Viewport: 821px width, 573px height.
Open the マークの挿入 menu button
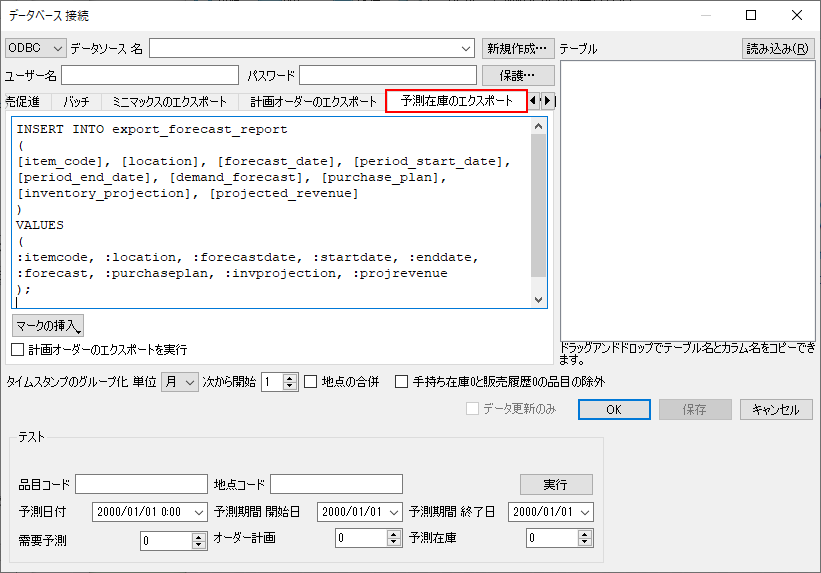tap(48, 325)
